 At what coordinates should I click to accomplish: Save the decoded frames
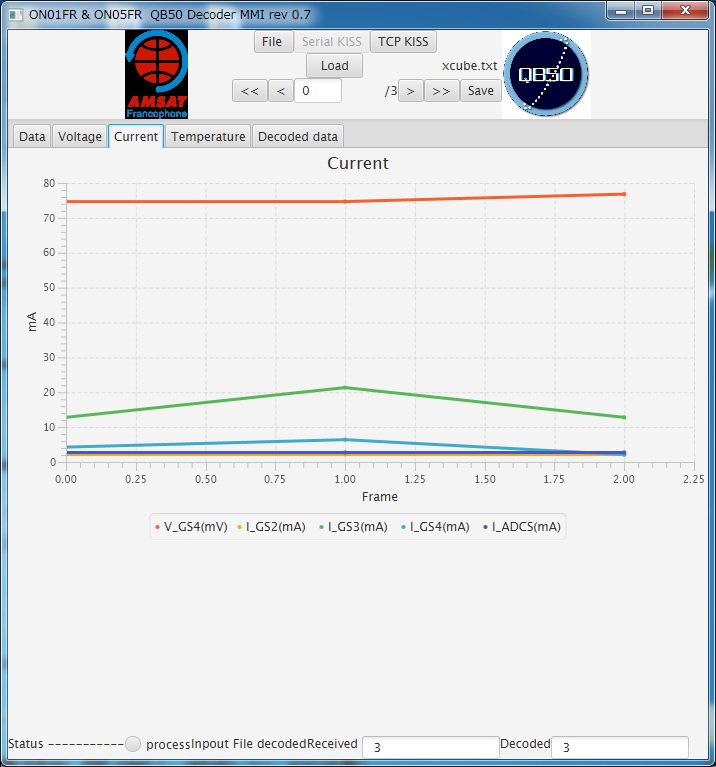481,91
